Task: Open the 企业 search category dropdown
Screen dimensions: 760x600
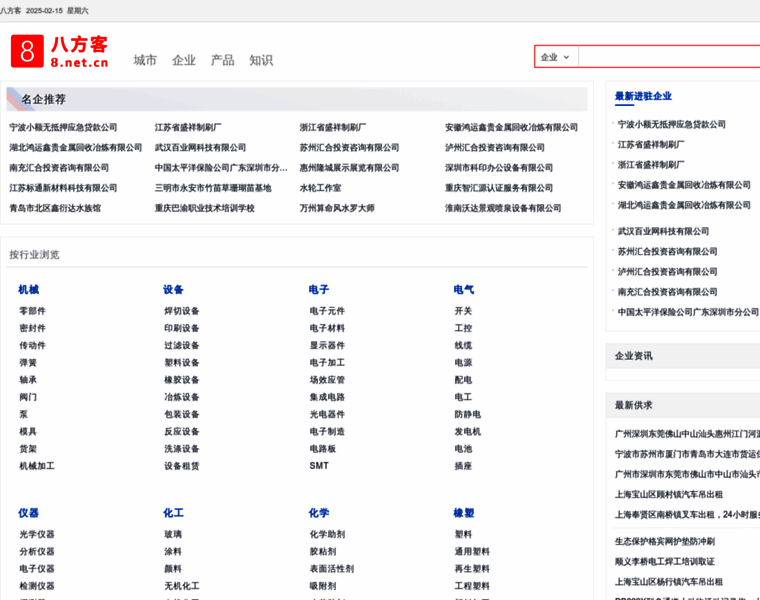Action: (x=555, y=57)
